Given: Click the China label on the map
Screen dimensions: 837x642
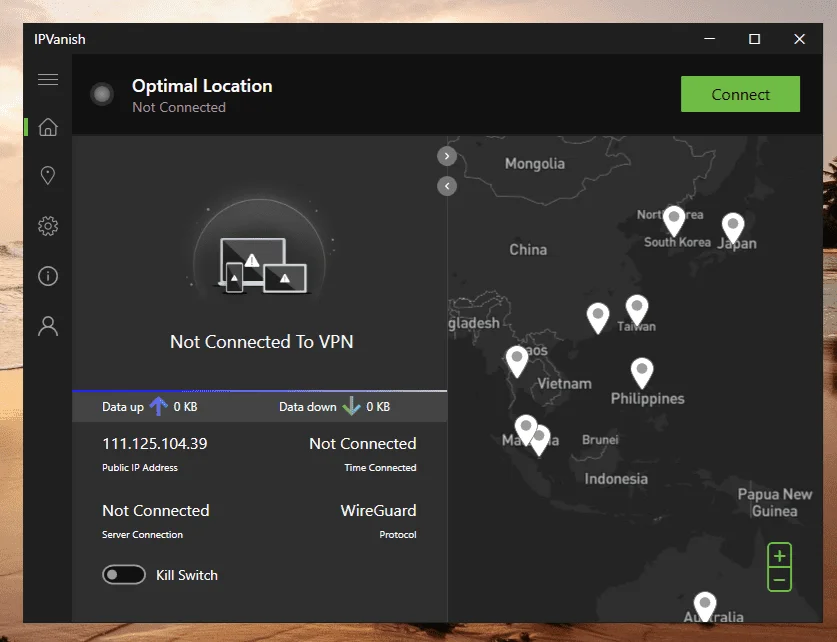Looking at the screenshot, I should tap(528, 250).
